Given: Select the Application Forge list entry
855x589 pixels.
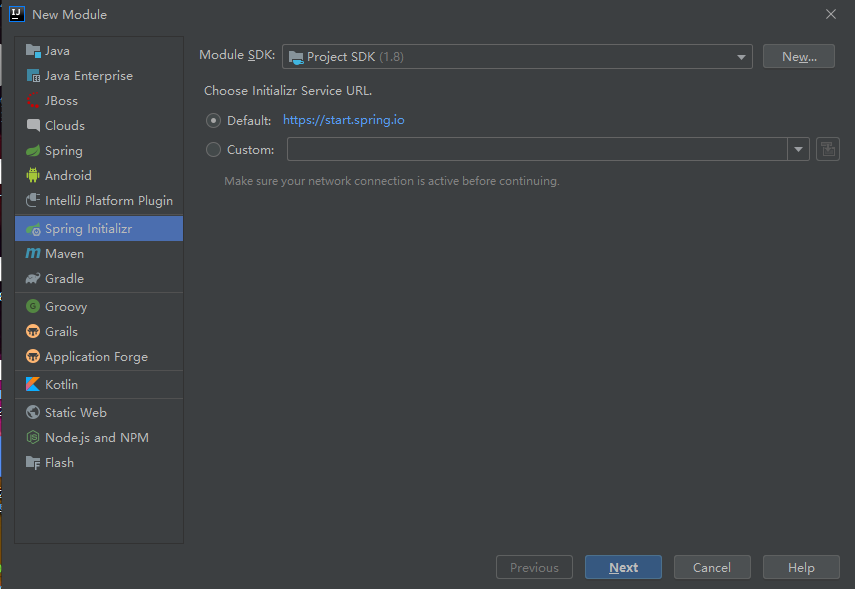Looking at the screenshot, I should click(x=99, y=357).
